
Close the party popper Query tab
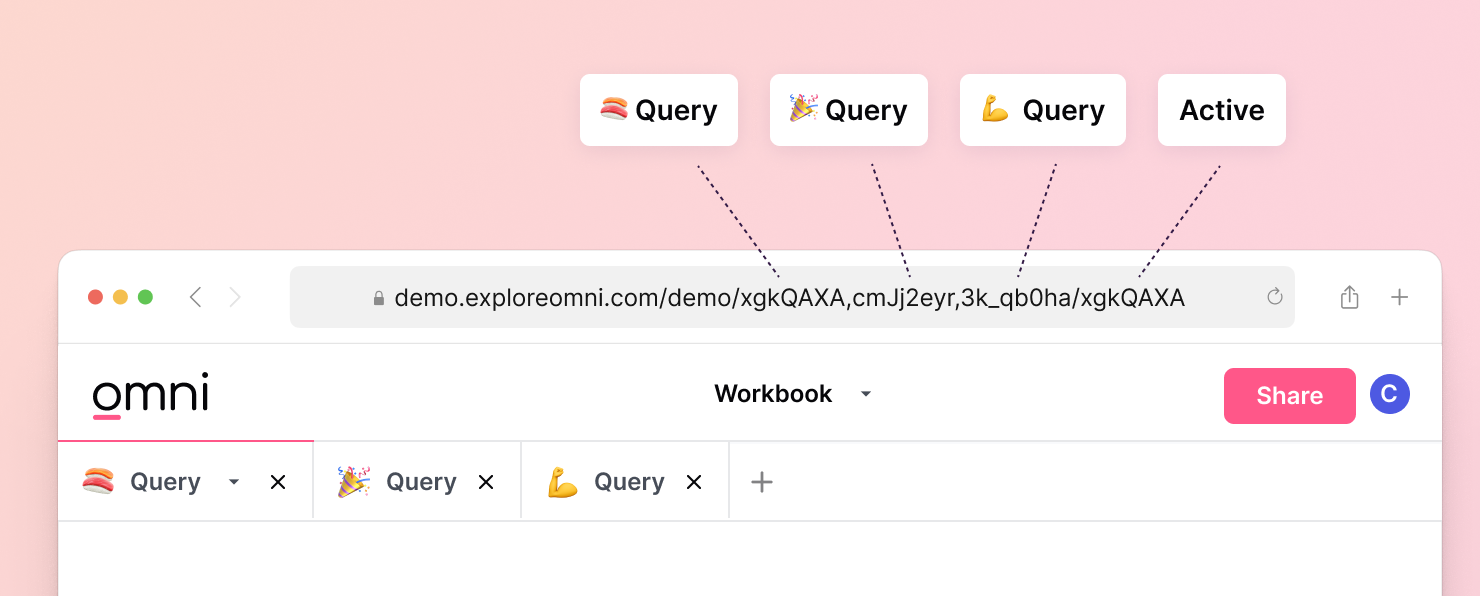[x=486, y=481]
